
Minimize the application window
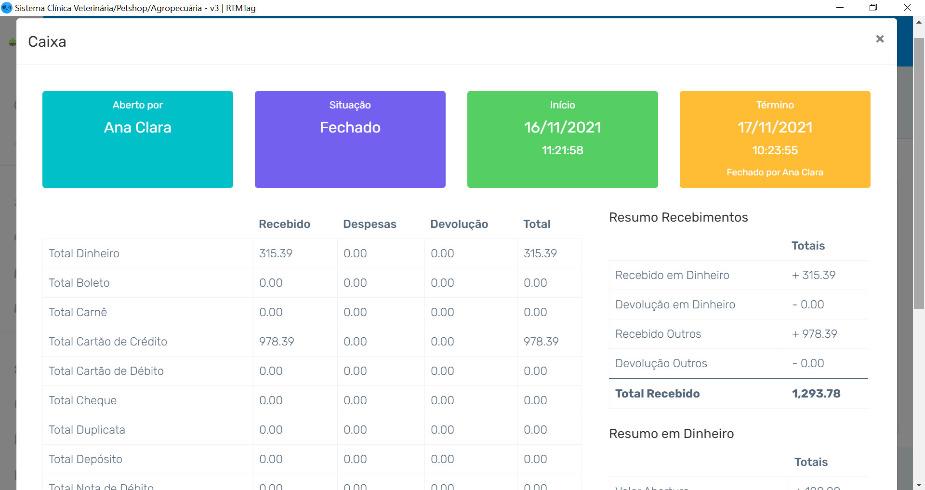point(837,7)
